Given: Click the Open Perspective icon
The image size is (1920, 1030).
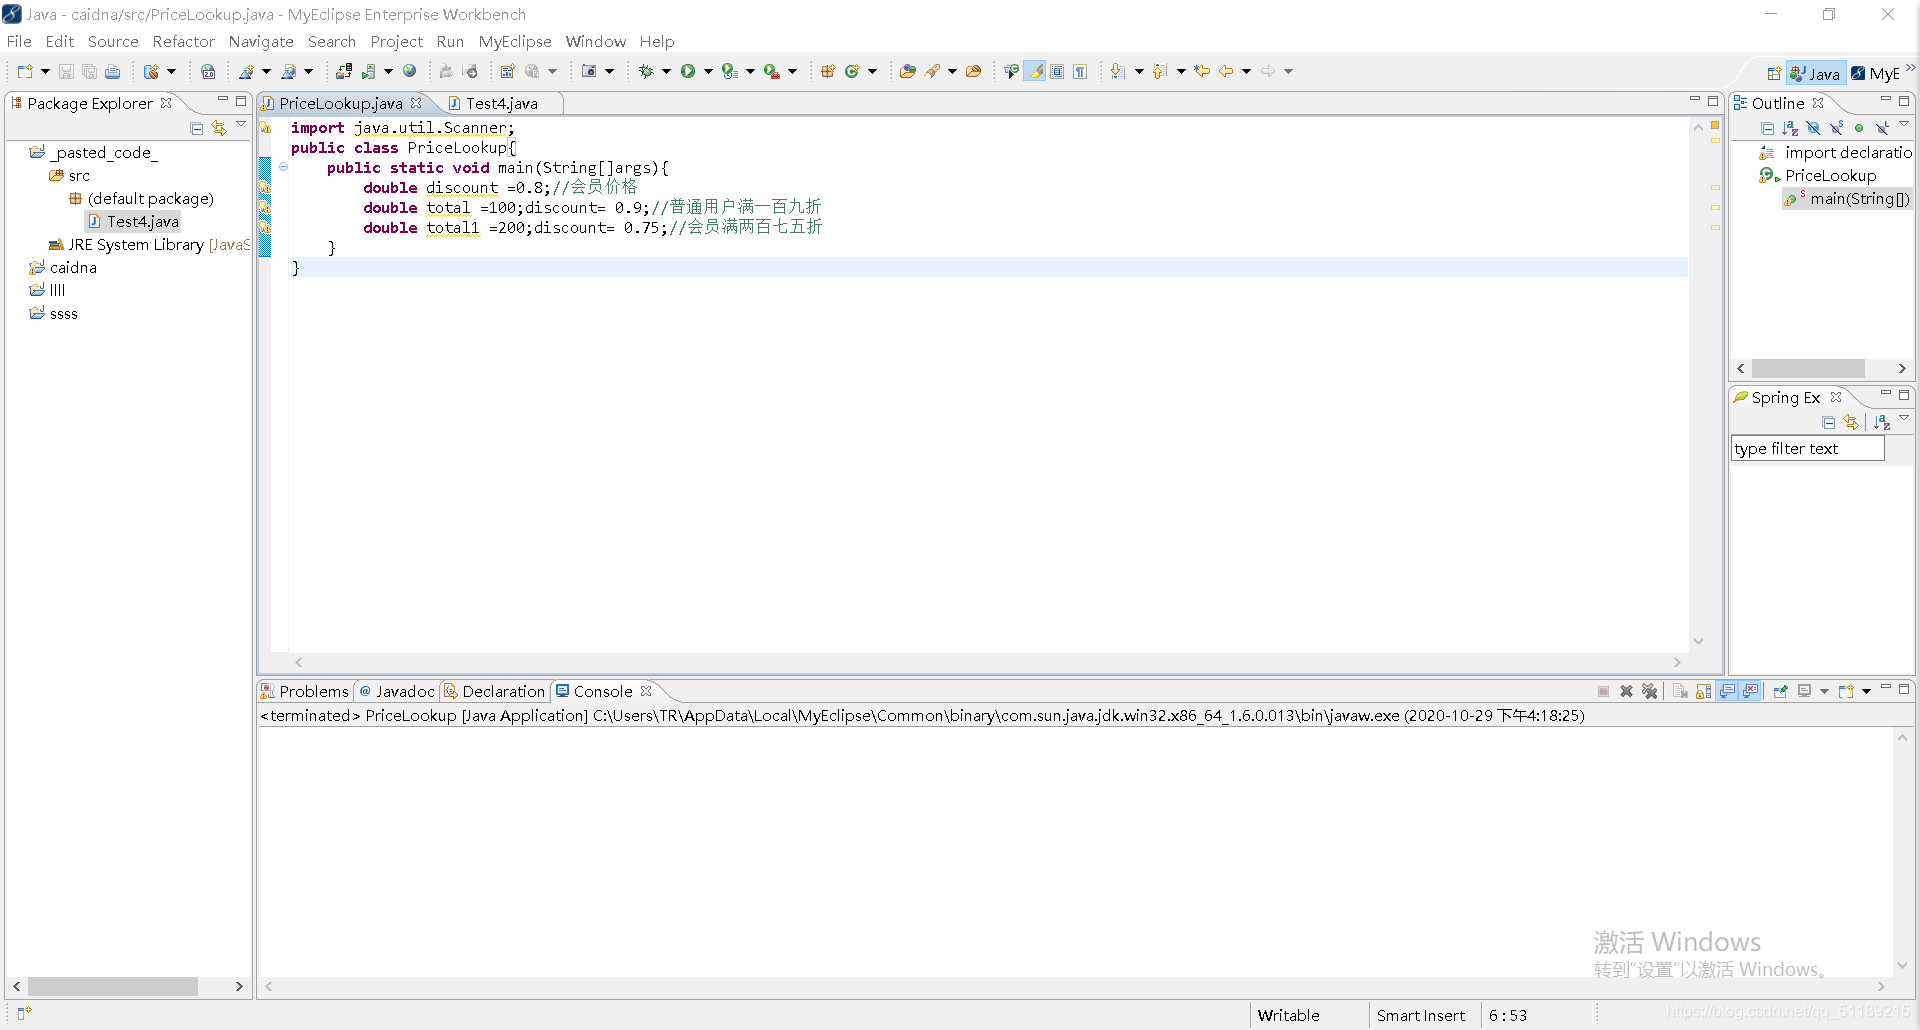Looking at the screenshot, I should click(x=1773, y=73).
